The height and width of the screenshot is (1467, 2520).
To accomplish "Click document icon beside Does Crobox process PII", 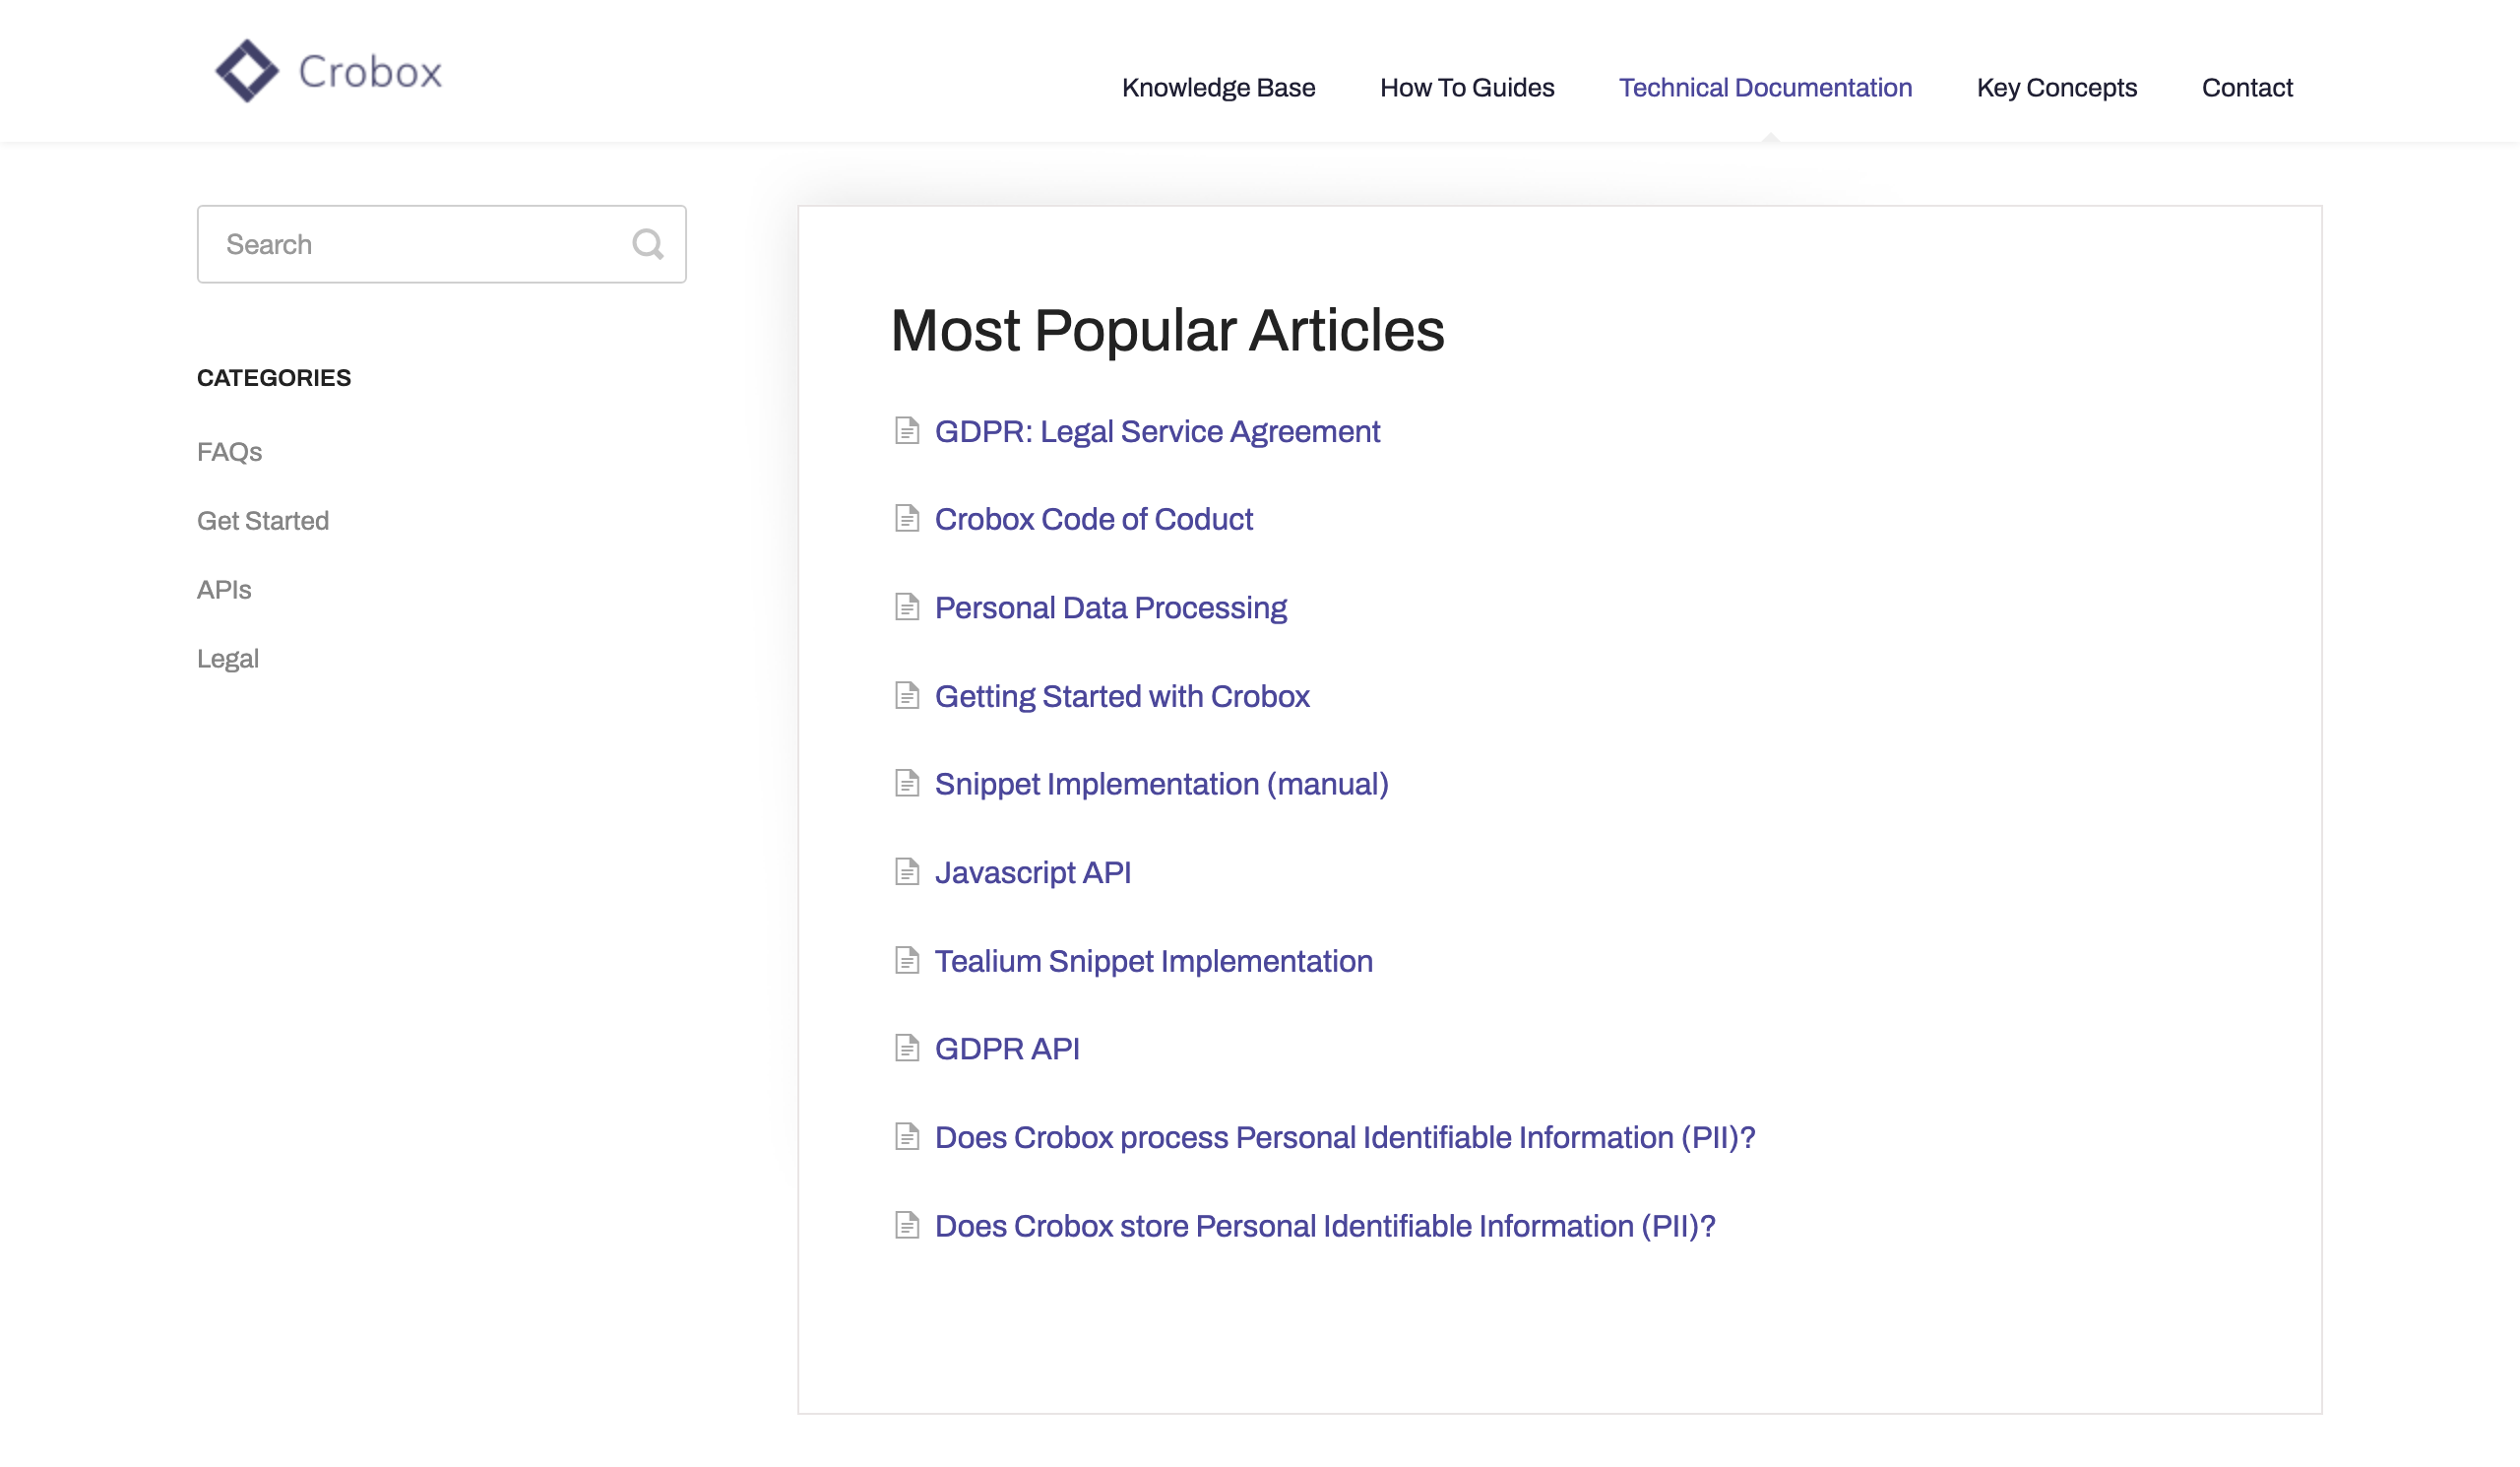I will click(x=906, y=1137).
